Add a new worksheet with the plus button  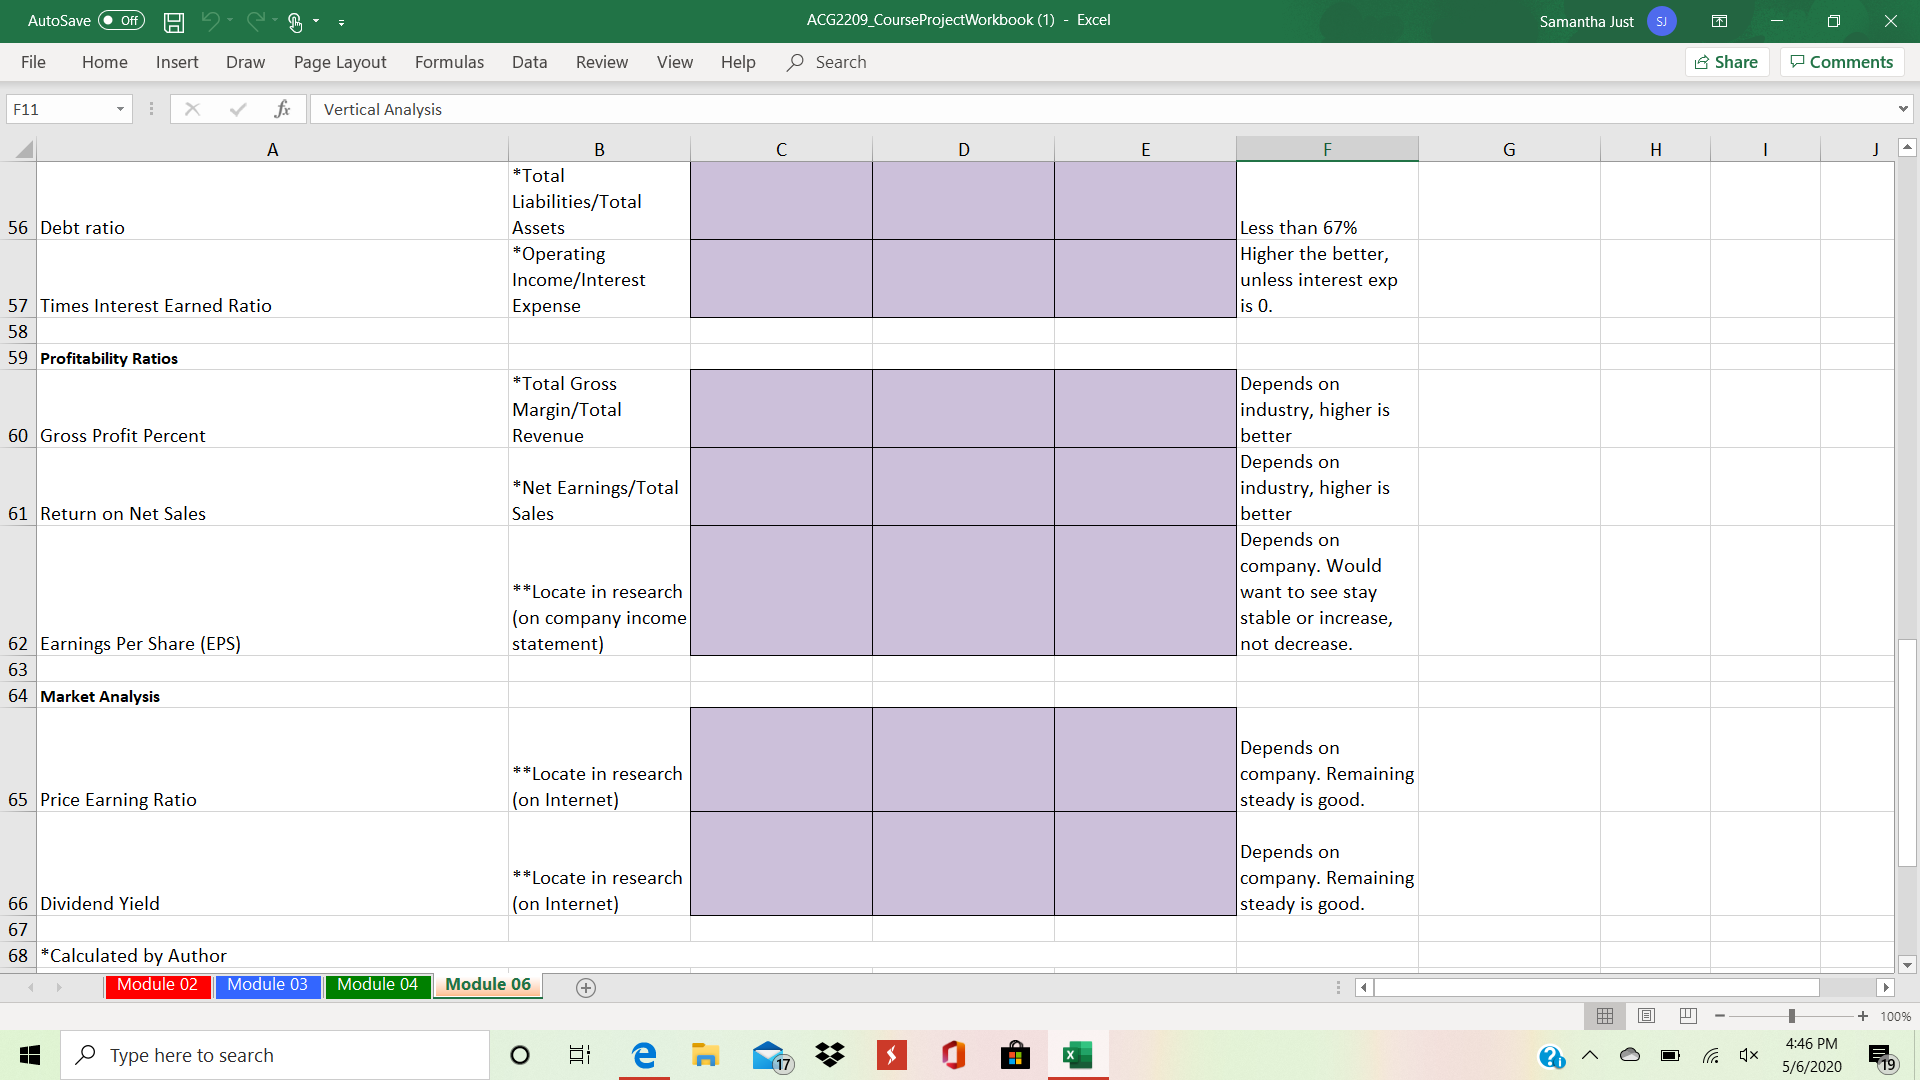pyautogui.click(x=586, y=988)
